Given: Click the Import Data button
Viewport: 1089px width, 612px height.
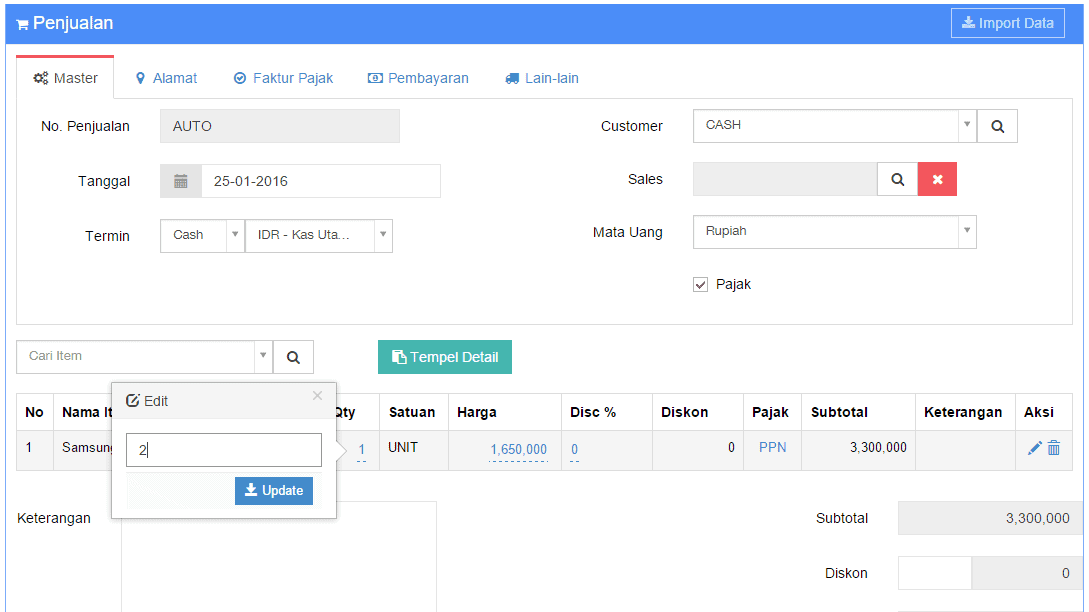Looking at the screenshot, I should tap(1008, 23).
